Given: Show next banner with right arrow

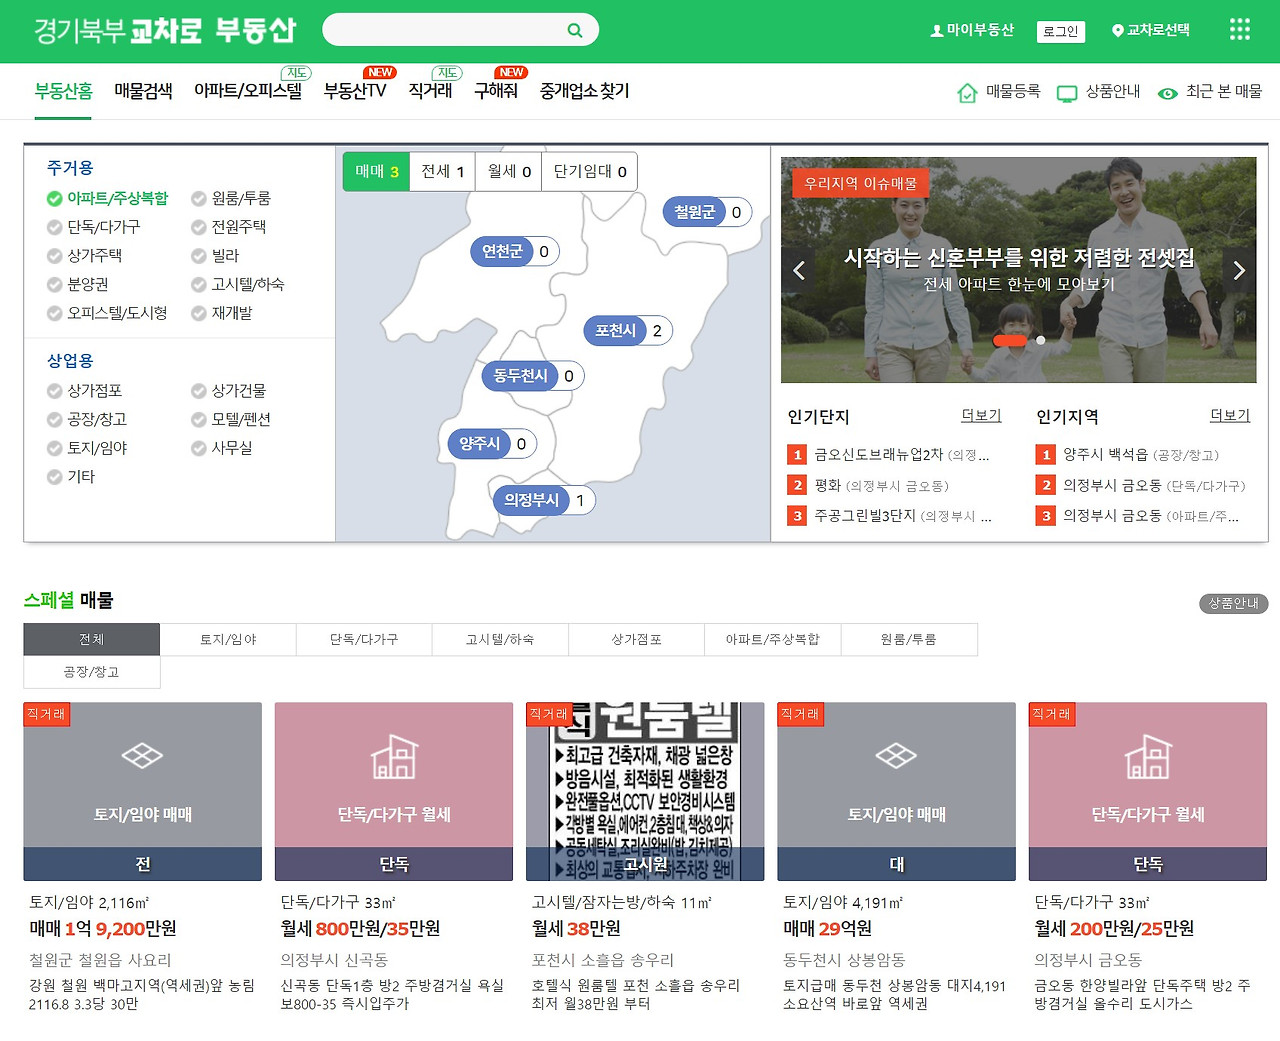Looking at the screenshot, I should (1239, 270).
